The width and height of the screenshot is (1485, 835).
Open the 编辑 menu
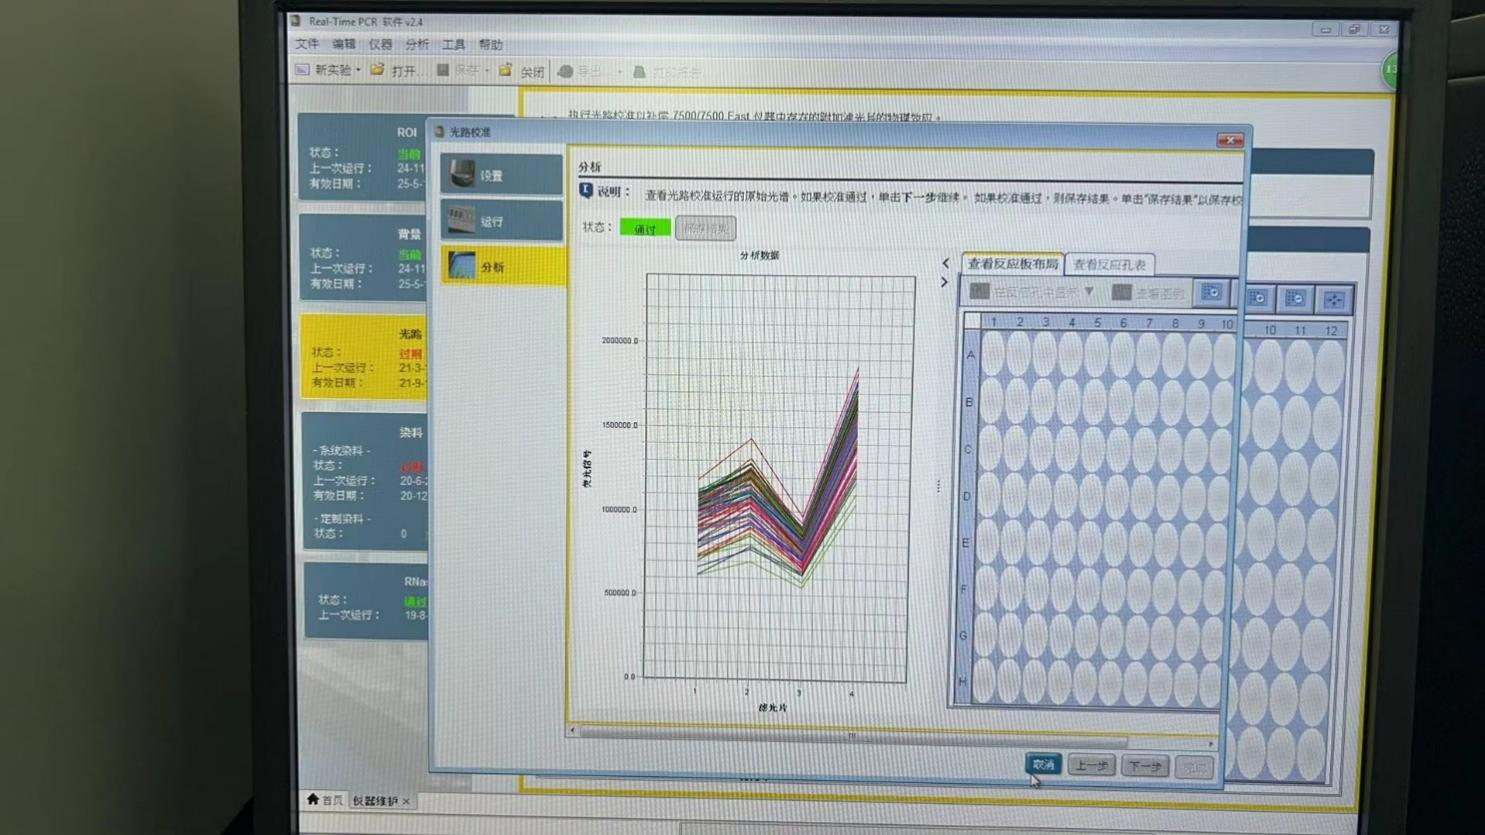click(x=344, y=44)
